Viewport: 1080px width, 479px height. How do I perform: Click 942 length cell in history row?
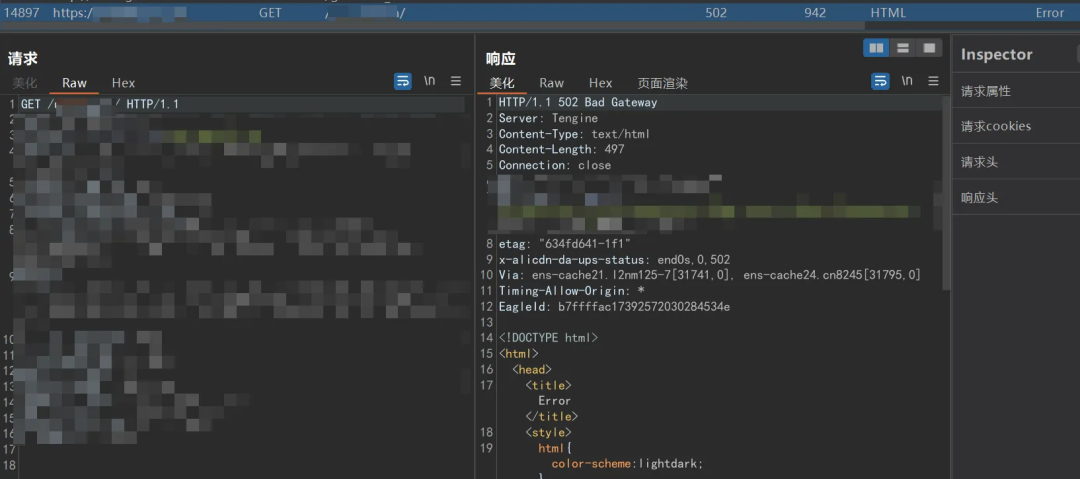815,12
